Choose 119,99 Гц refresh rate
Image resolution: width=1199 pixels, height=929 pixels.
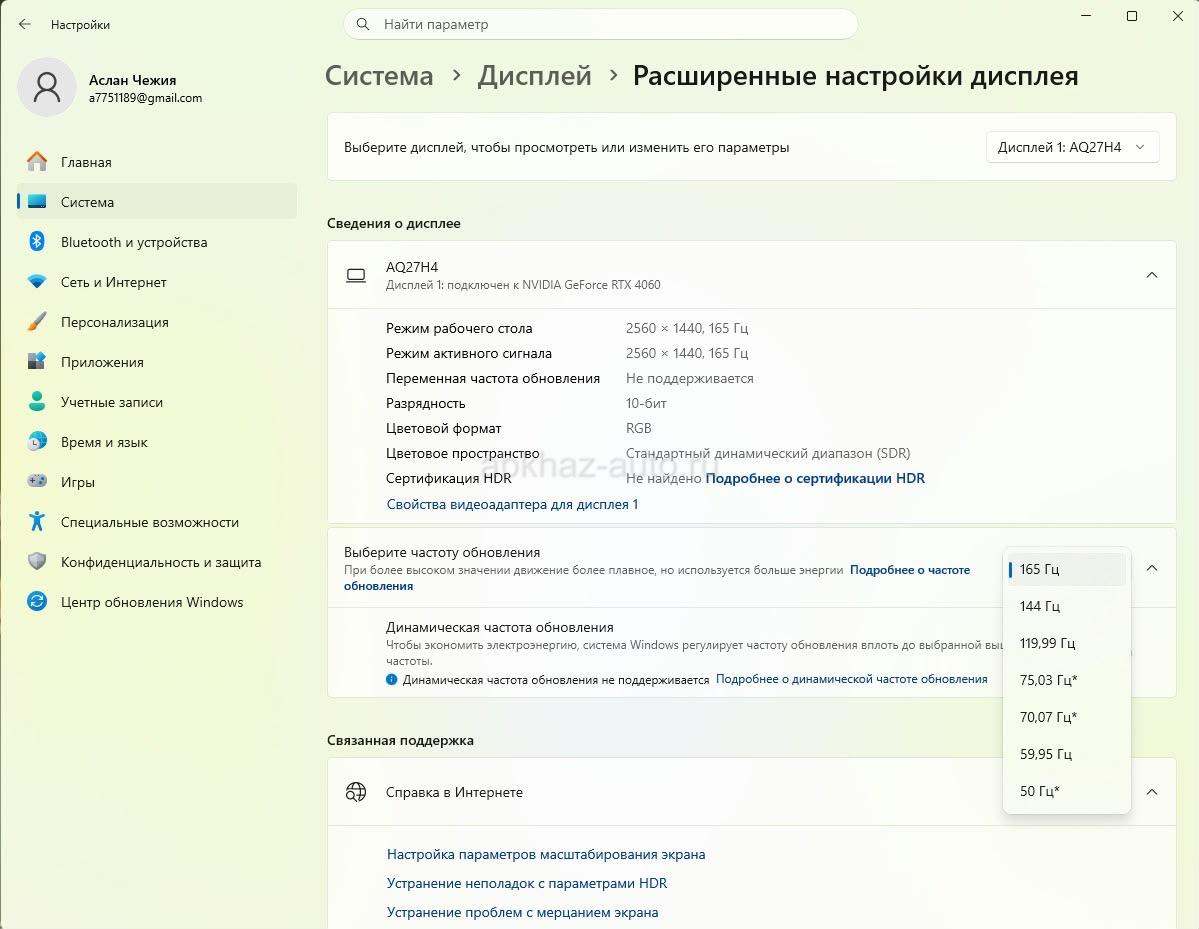tap(1067, 643)
